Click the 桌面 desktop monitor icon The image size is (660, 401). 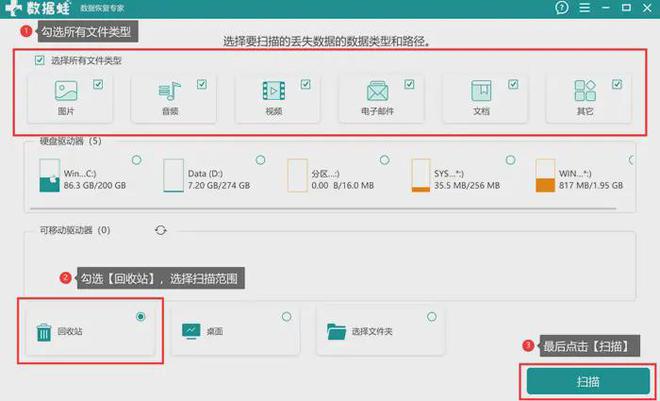191,331
